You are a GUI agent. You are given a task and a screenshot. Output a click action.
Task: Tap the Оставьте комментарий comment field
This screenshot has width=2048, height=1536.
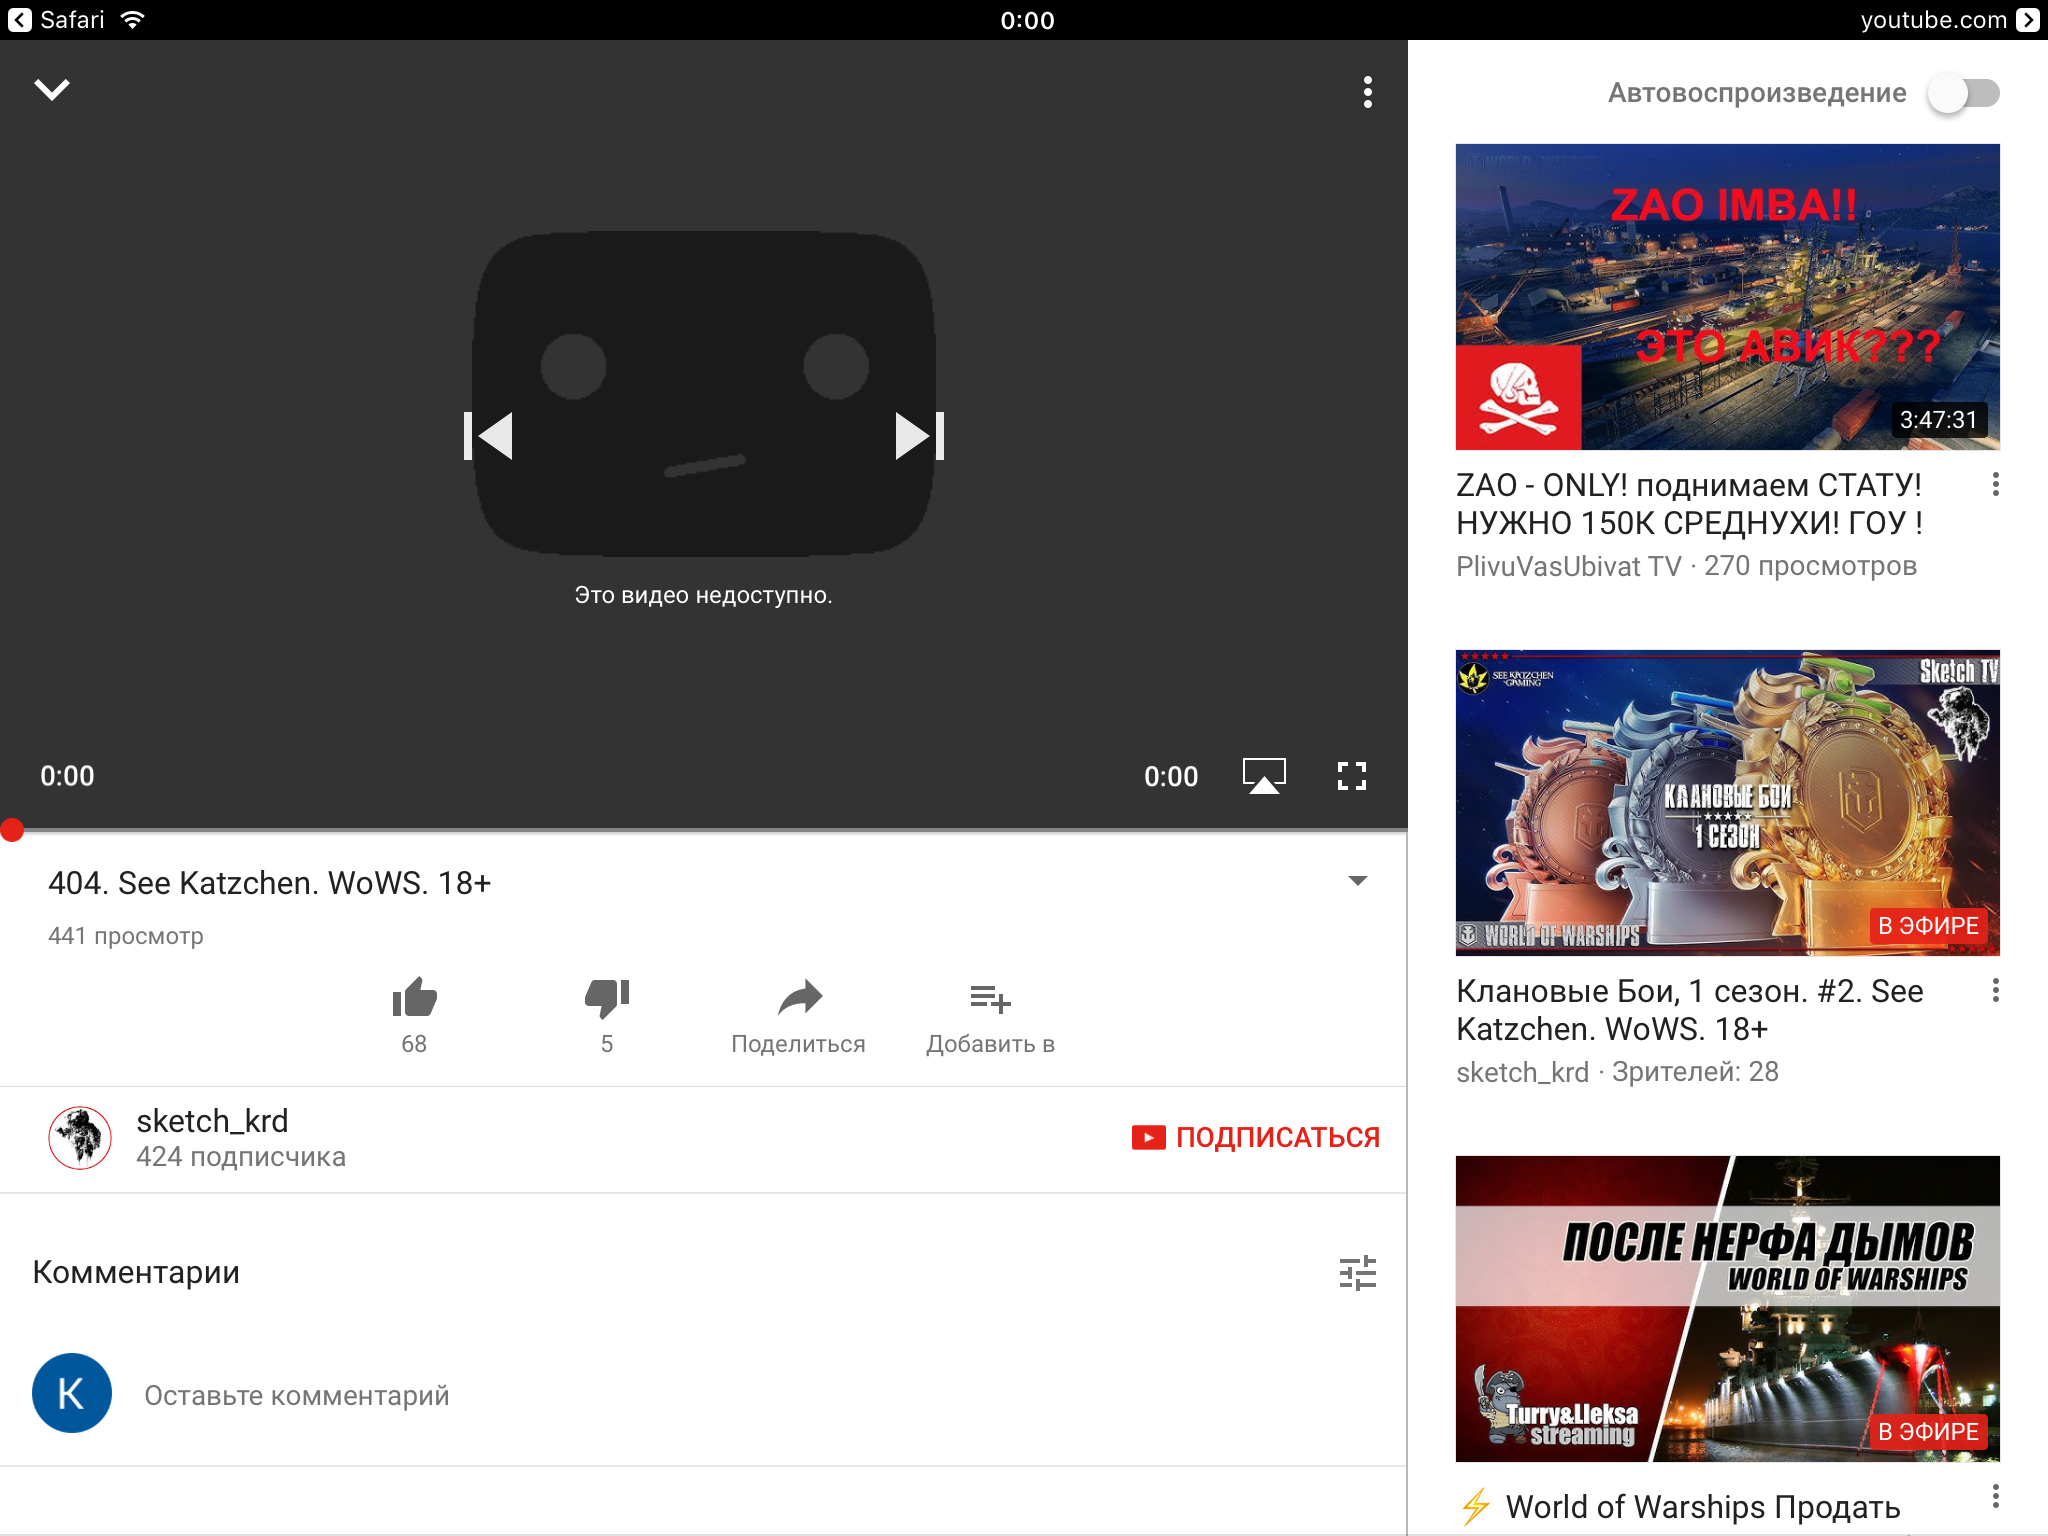click(x=297, y=1395)
